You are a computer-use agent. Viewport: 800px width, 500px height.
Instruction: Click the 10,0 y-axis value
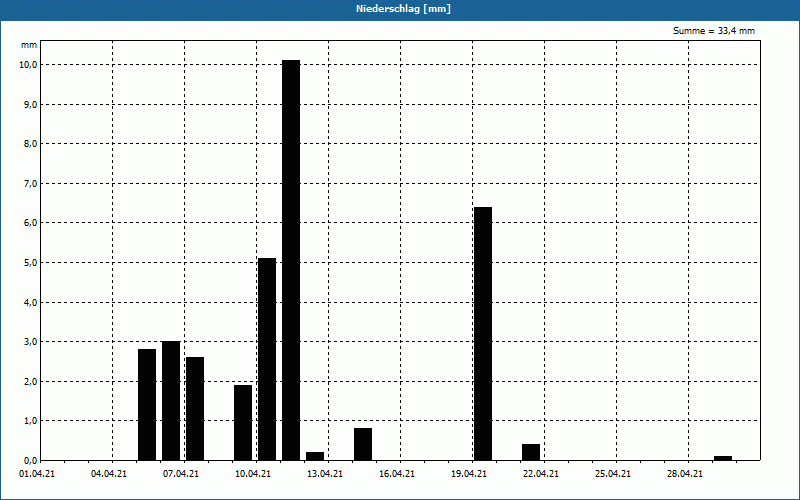29,65
